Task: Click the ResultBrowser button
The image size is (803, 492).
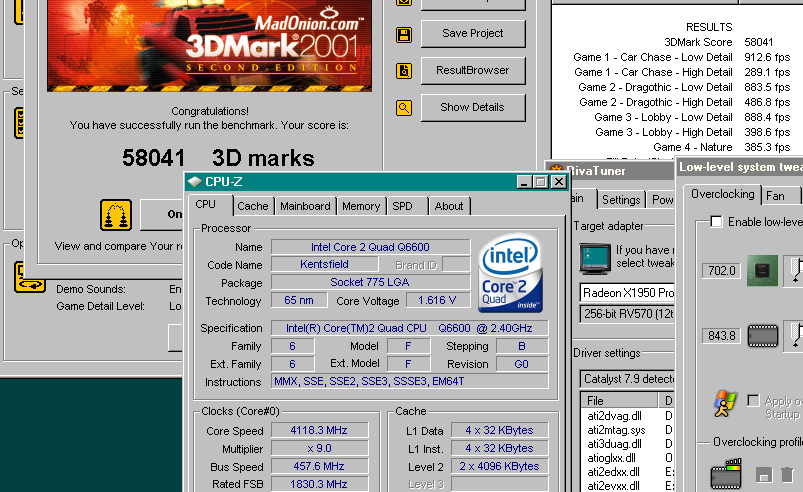Action: point(473,71)
